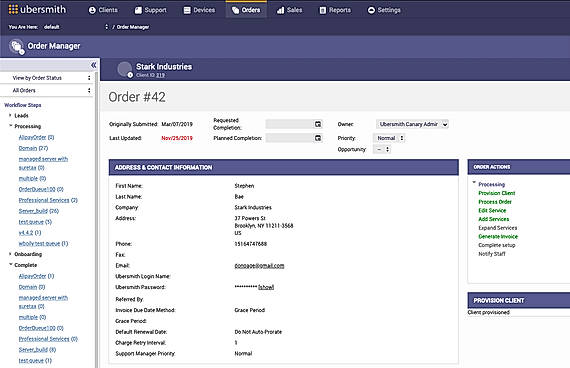This screenshot has width=570, height=368.
Task: Click the Edit Service action
Action: 492,211
